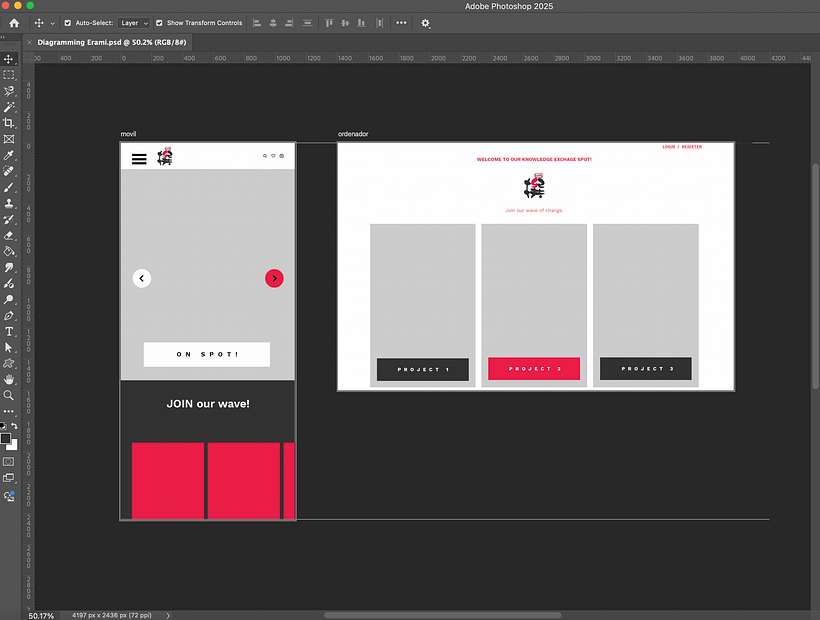Choose the Brush tool
This screenshot has height=620, width=820.
[9, 187]
